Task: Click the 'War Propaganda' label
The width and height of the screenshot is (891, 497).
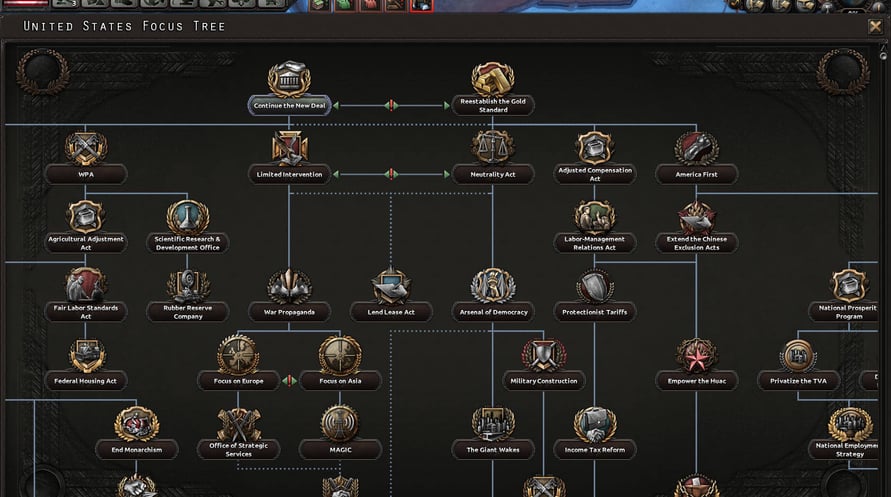Action: pos(289,312)
